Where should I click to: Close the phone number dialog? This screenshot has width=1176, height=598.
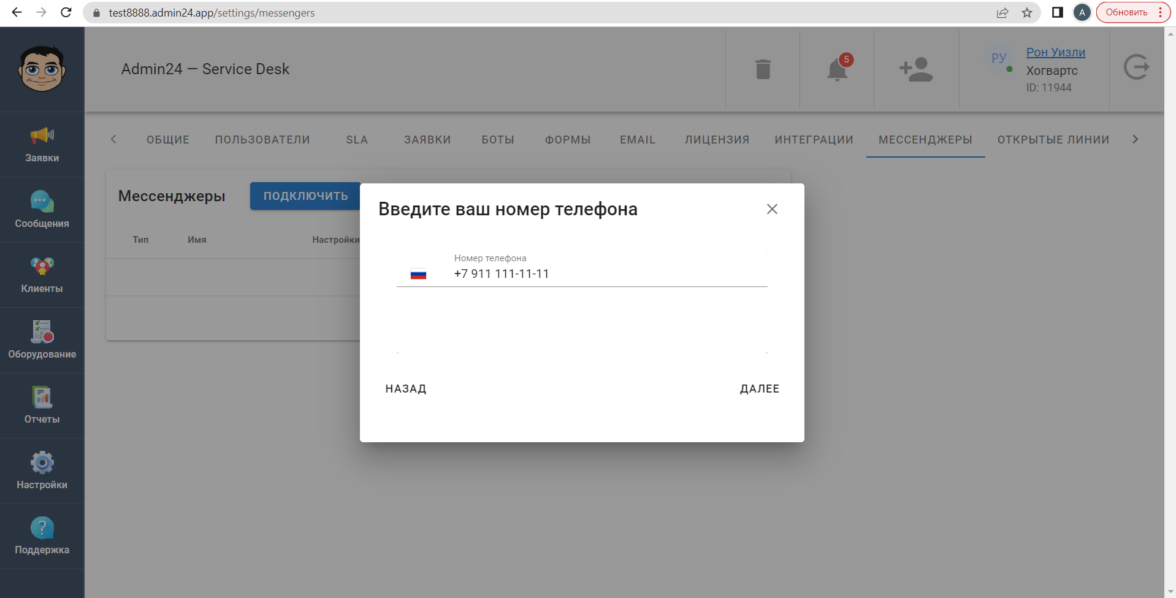click(x=772, y=209)
